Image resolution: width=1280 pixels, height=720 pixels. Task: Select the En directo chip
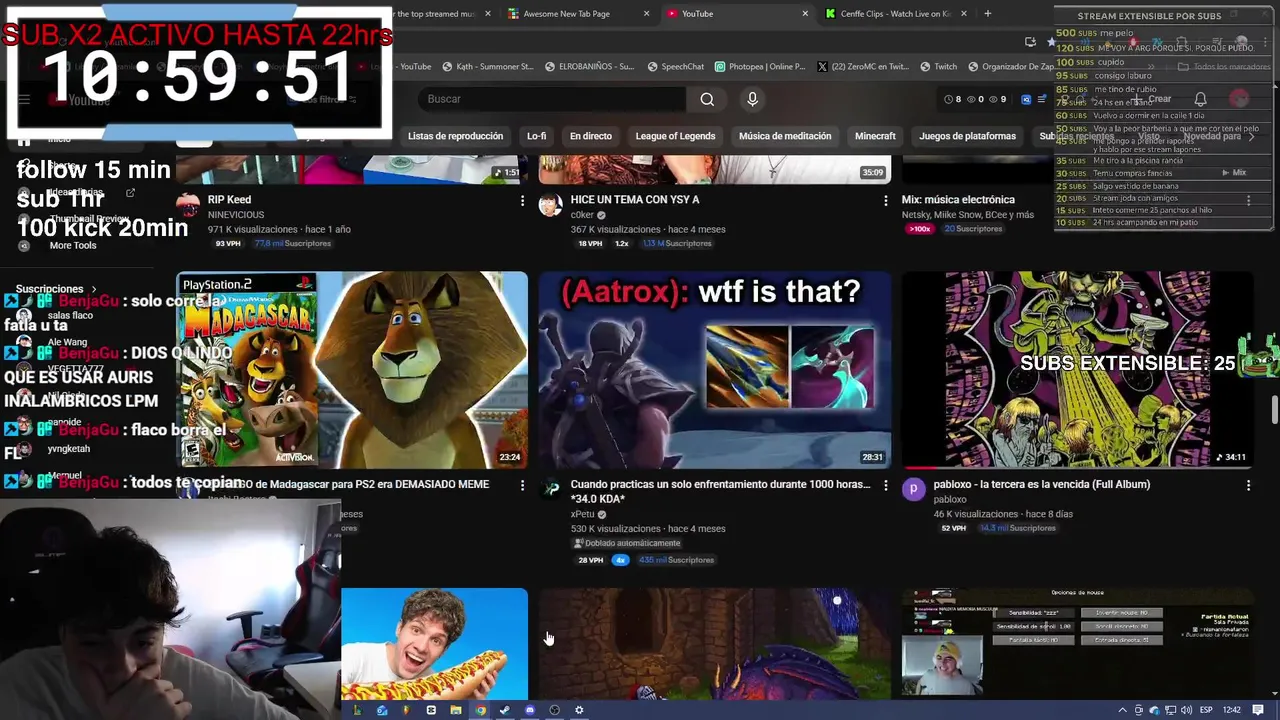click(x=591, y=136)
